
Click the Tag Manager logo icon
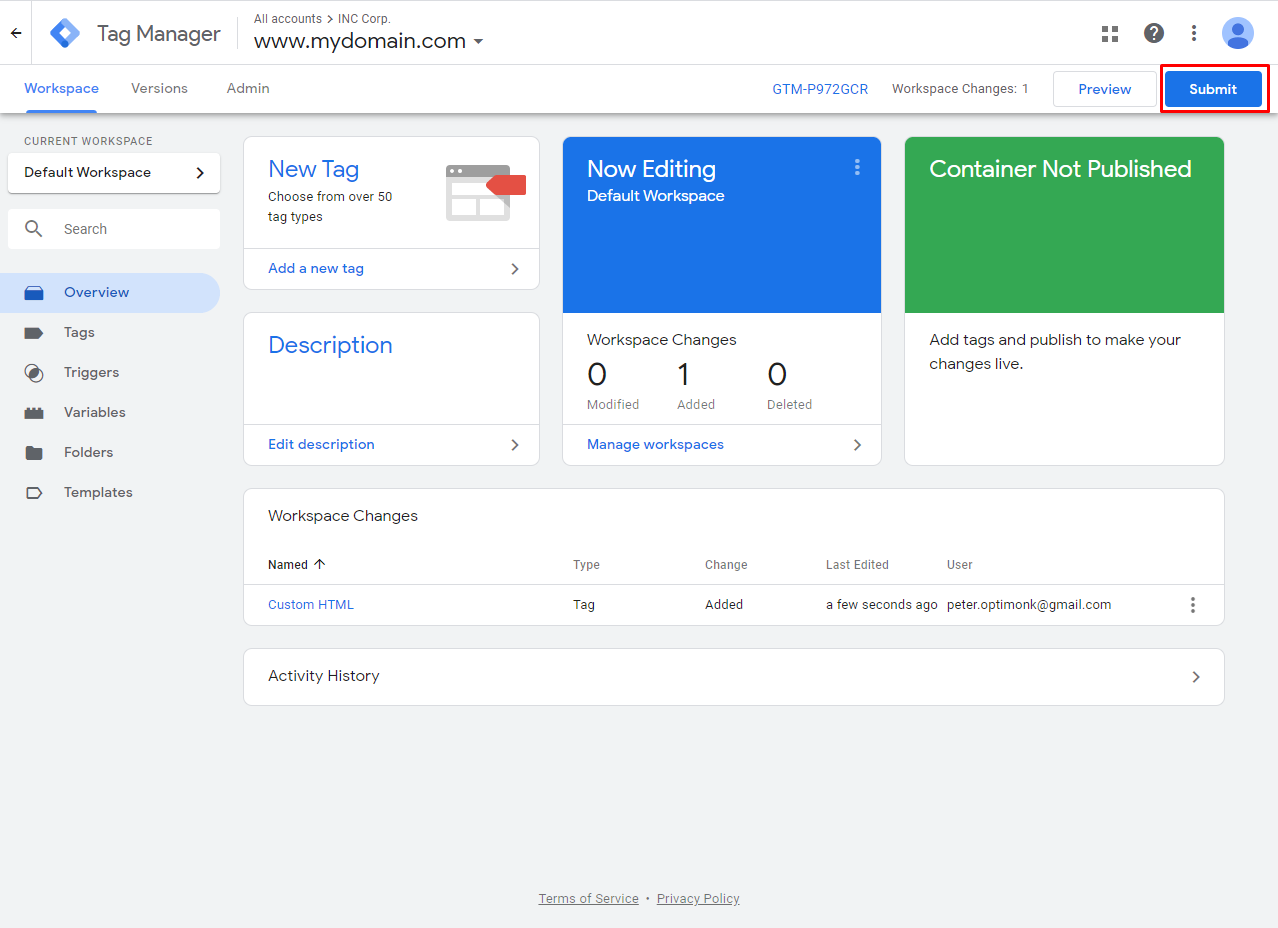pos(65,33)
